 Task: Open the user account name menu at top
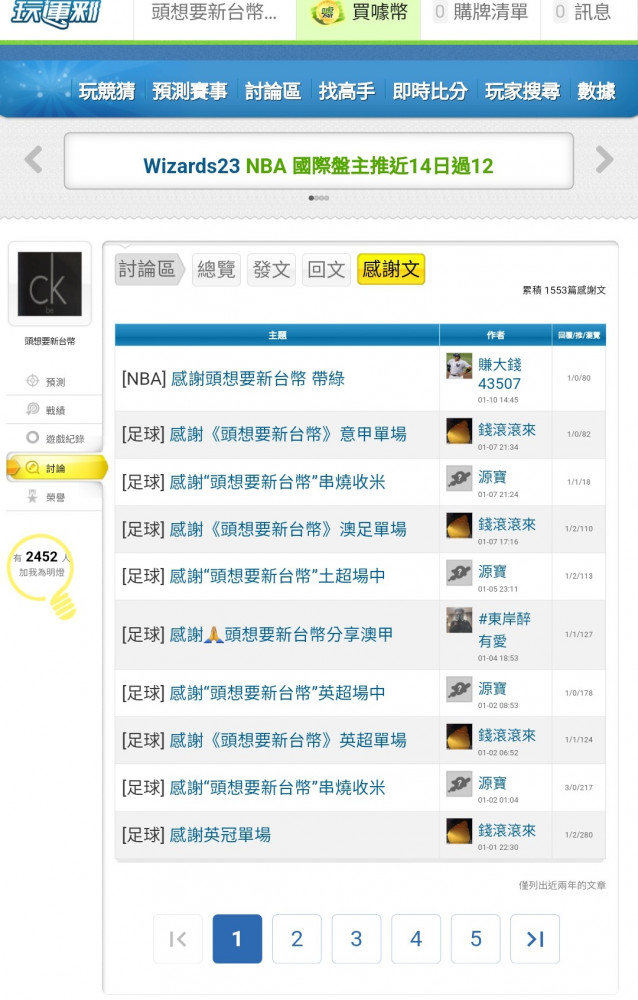pos(214,12)
